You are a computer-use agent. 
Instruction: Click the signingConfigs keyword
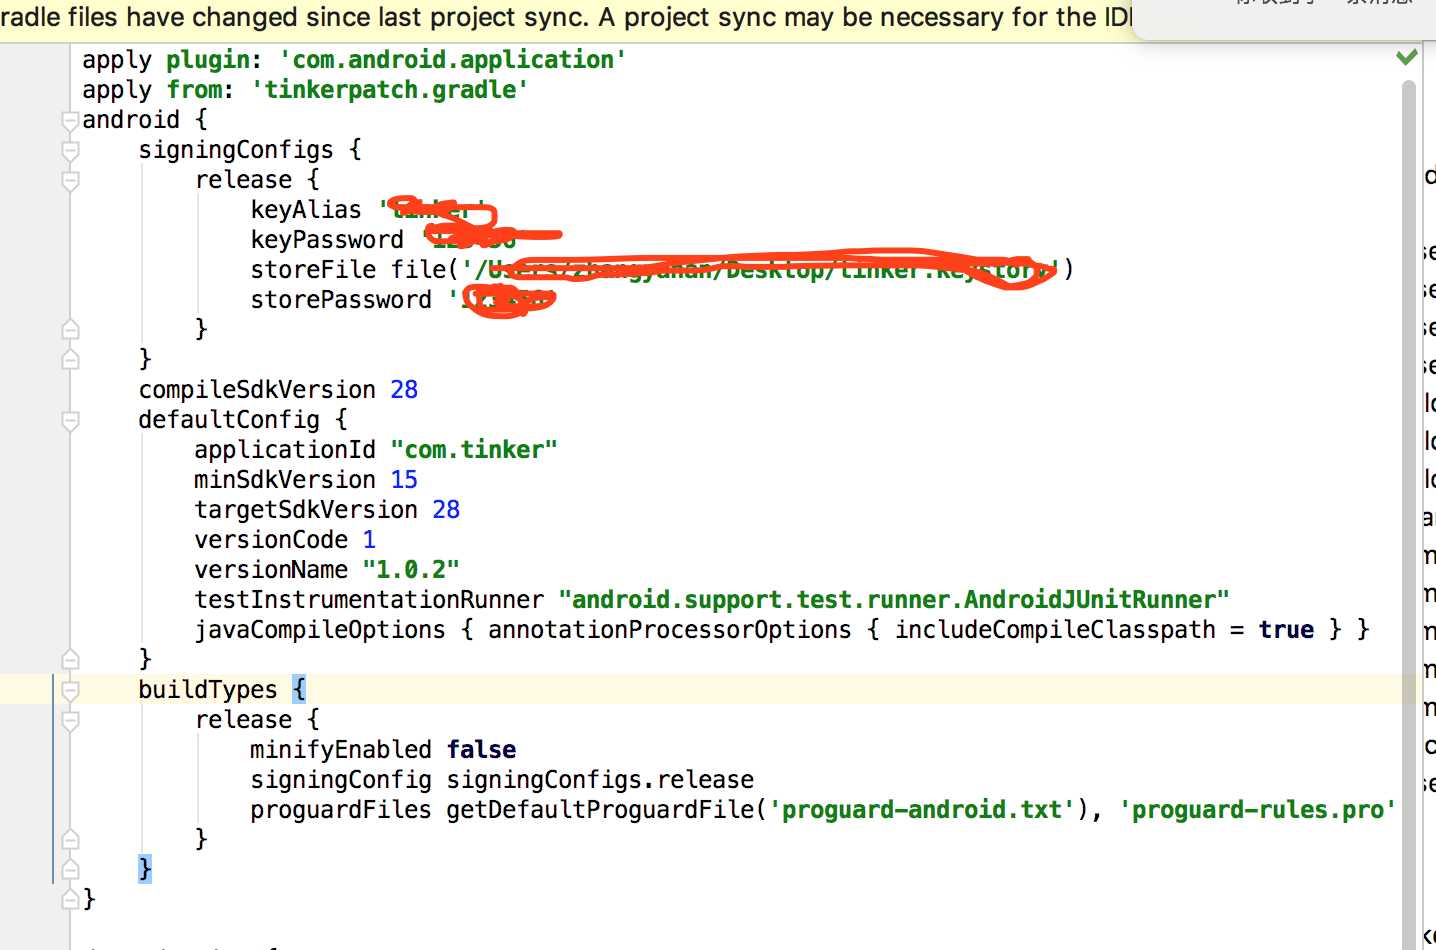(236, 150)
